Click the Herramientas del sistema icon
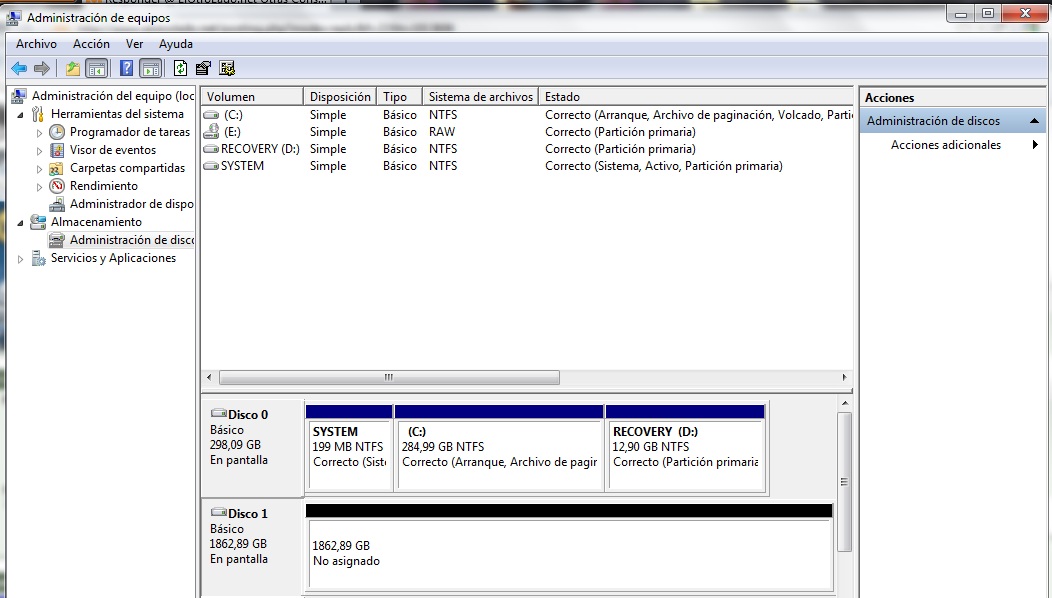1052x598 pixels. (x=38, y=114)
